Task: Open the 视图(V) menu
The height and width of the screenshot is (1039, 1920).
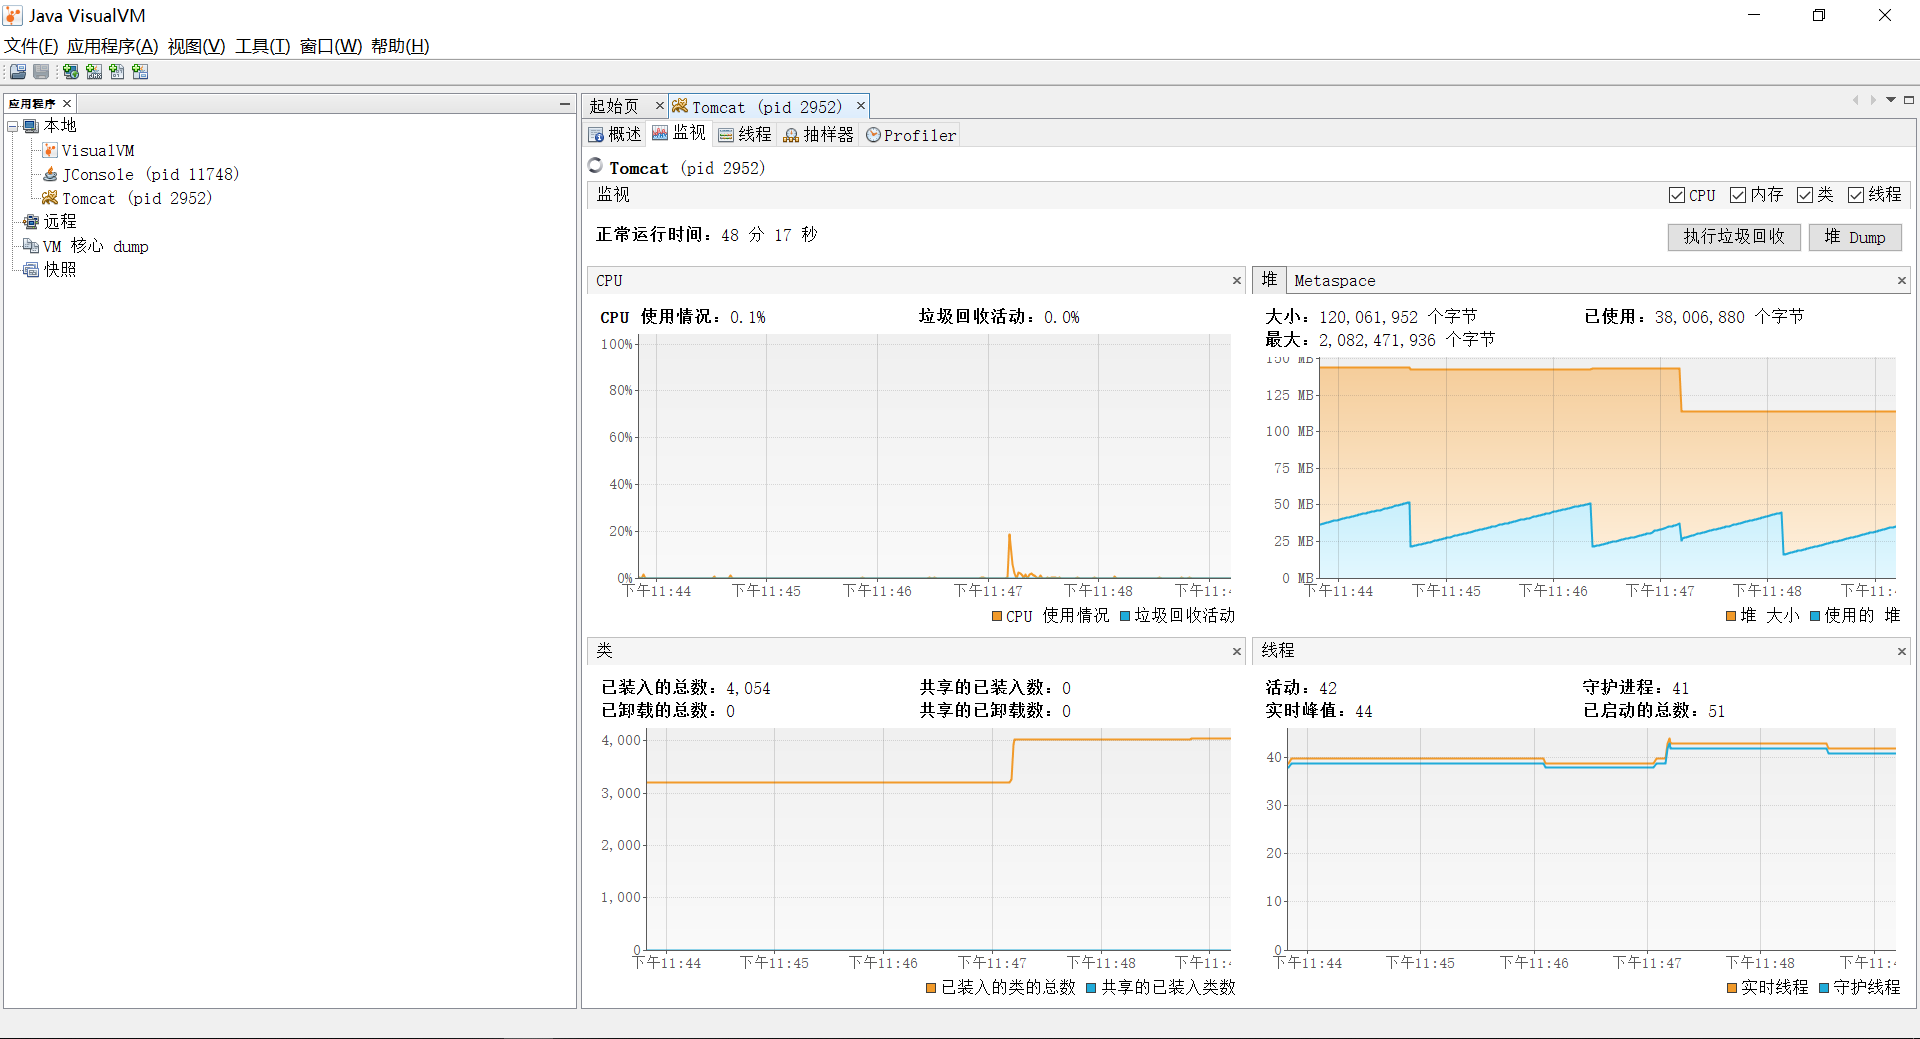Action: point(197,46)
